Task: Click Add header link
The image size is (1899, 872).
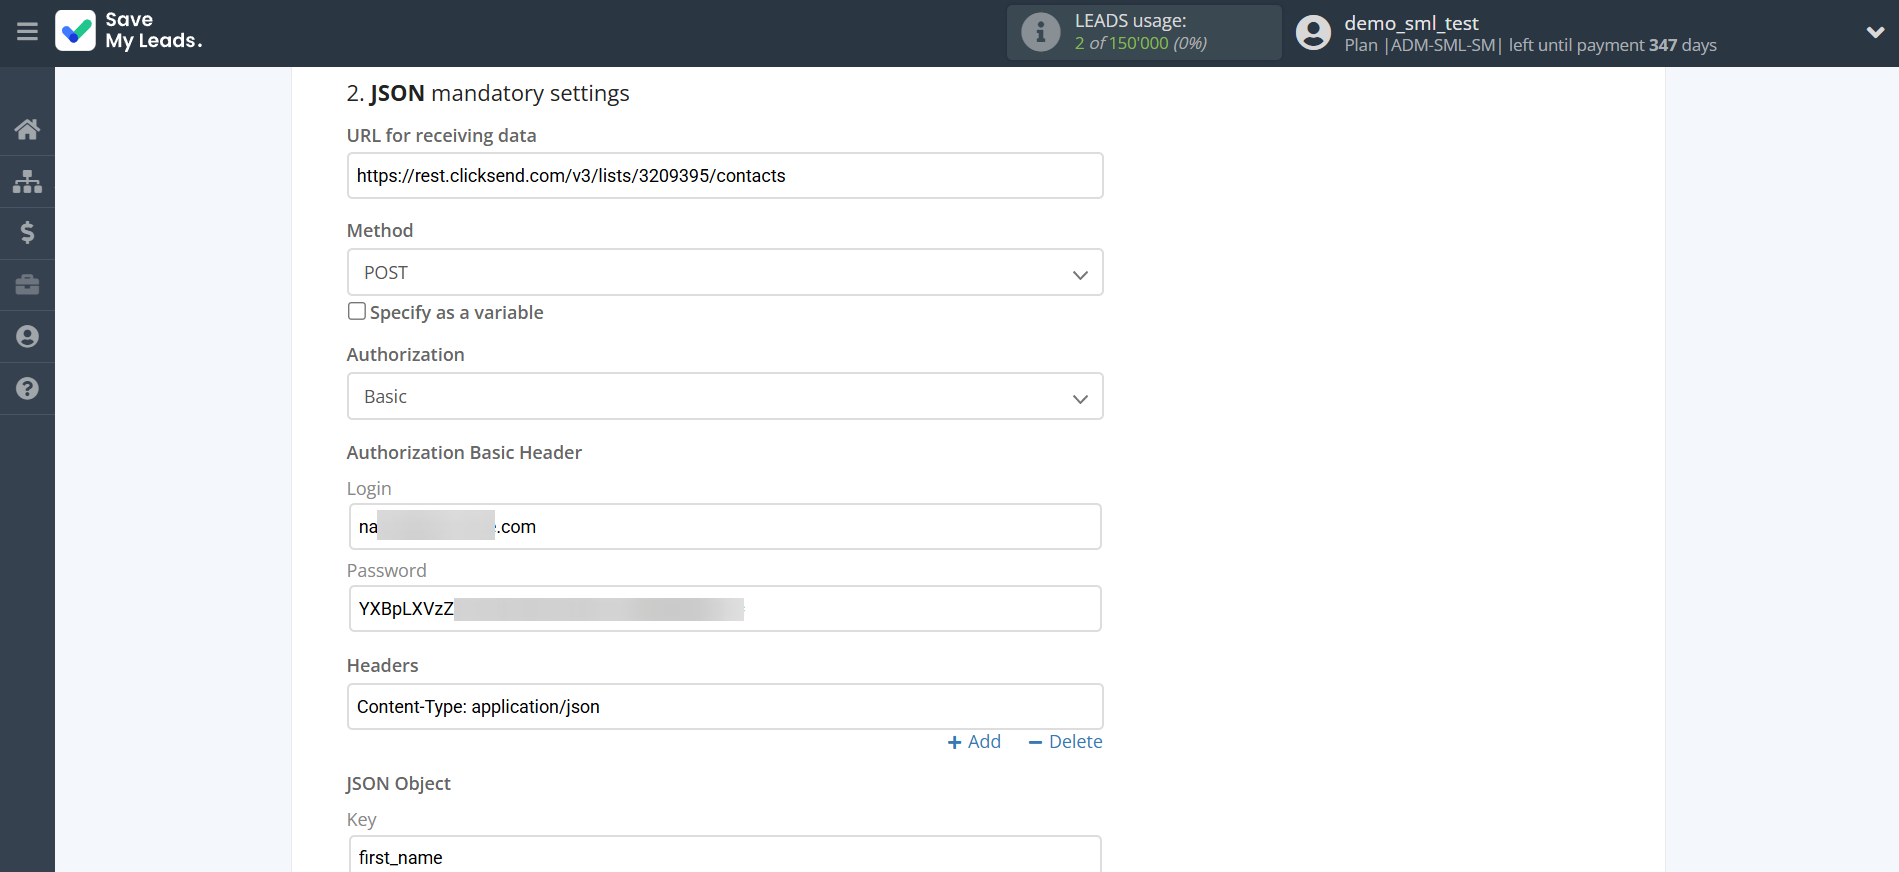Action: (x=974, y=742)
